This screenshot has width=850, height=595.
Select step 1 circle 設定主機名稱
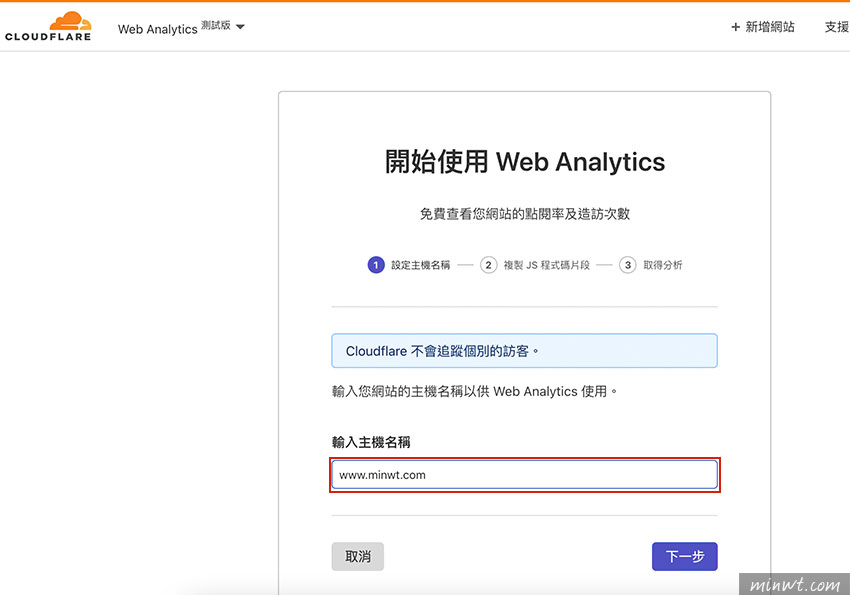point(376,265)
